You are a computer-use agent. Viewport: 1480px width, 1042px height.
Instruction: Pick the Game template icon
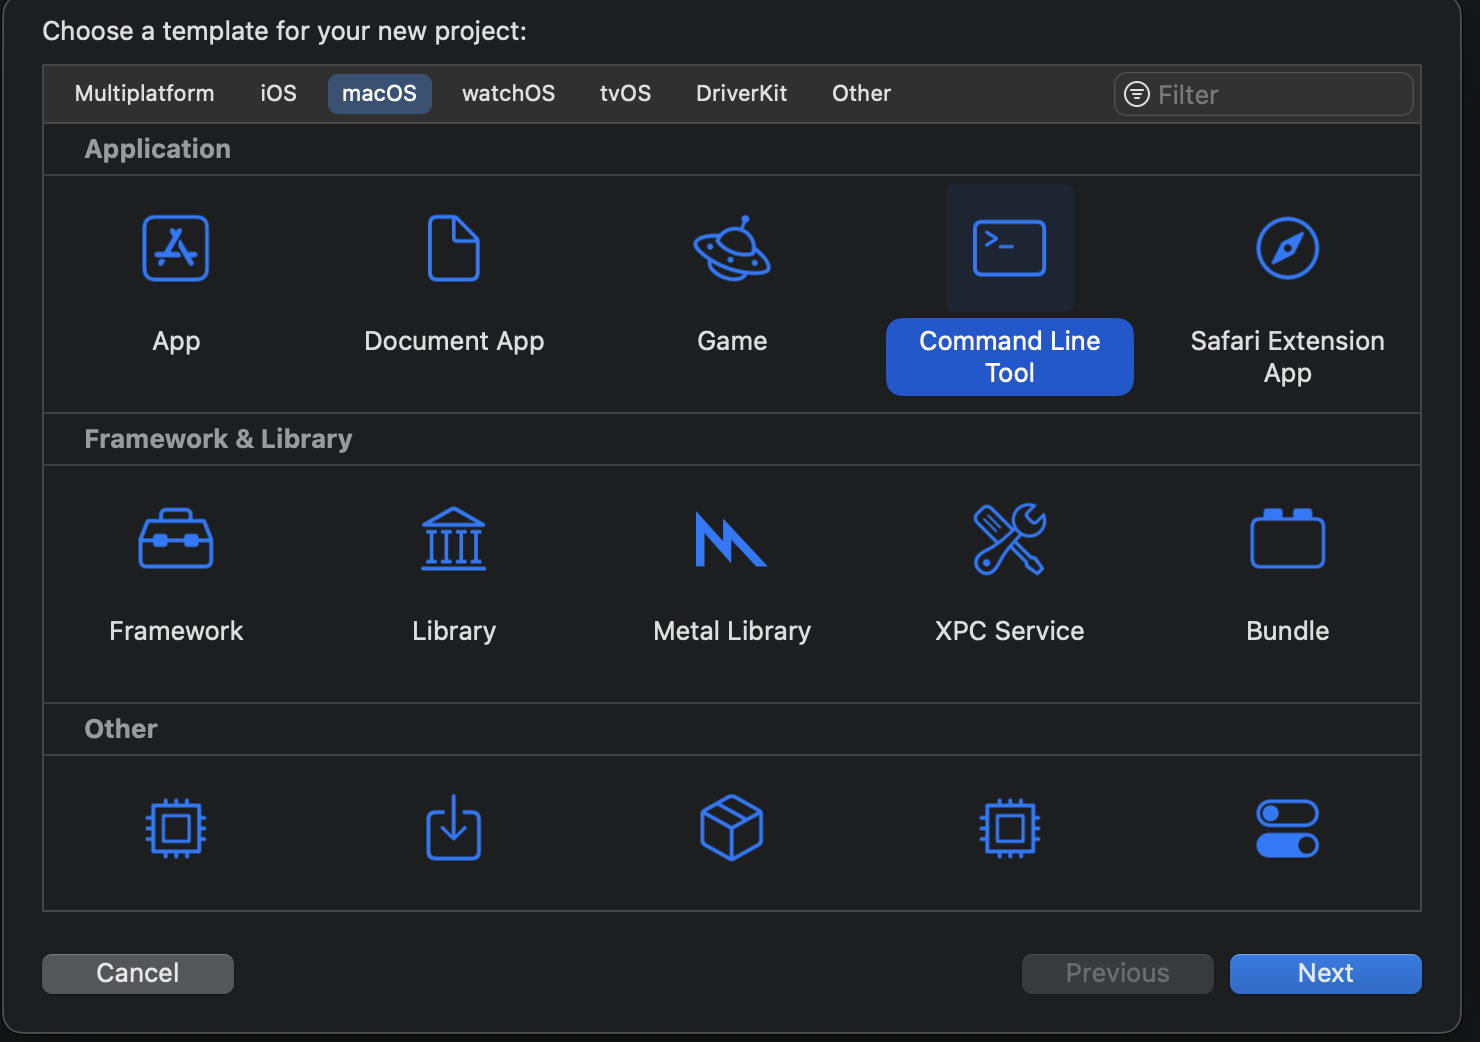(732, 249)
